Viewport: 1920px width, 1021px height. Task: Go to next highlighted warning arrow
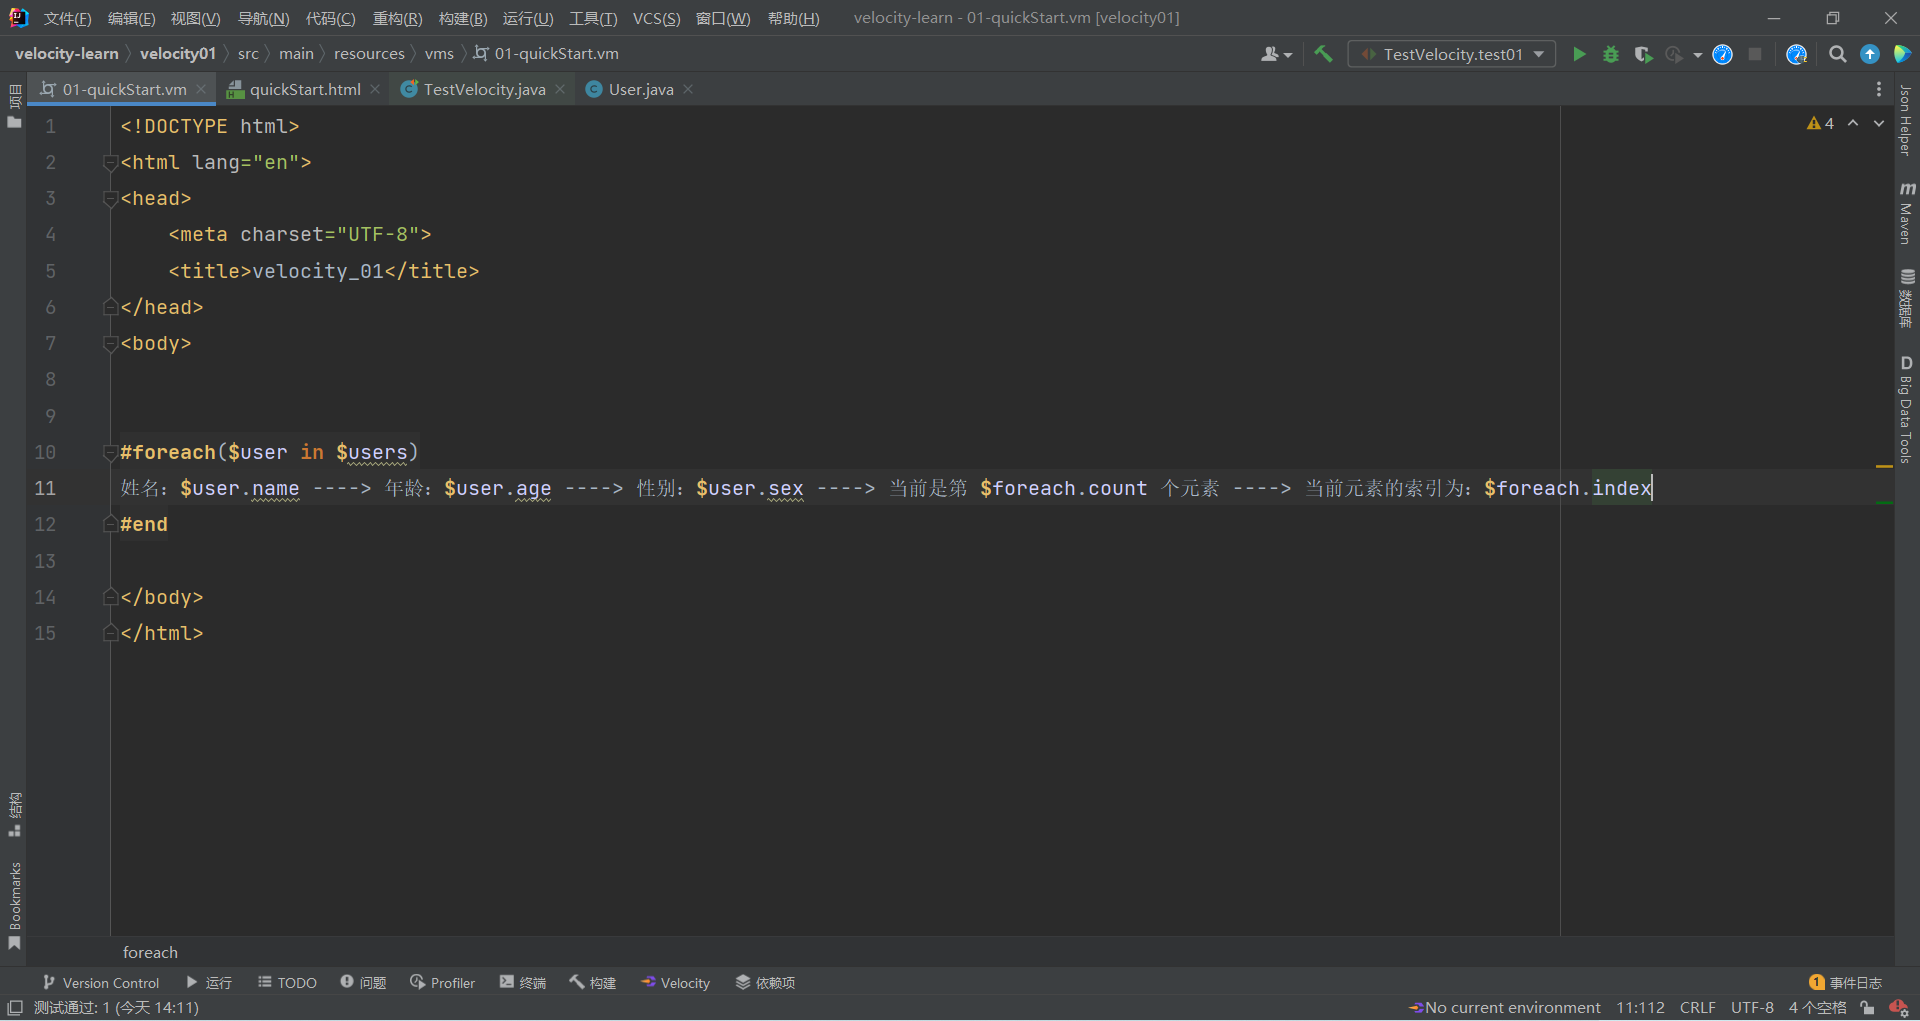[x=1878, y=123]
